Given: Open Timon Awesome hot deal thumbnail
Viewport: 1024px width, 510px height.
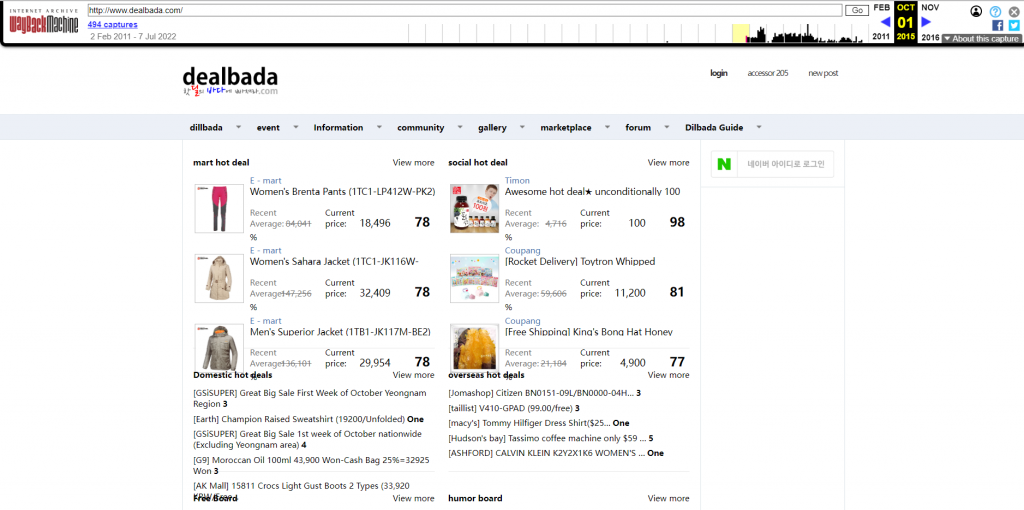Looking at the screenshot, I should point(475,208).
